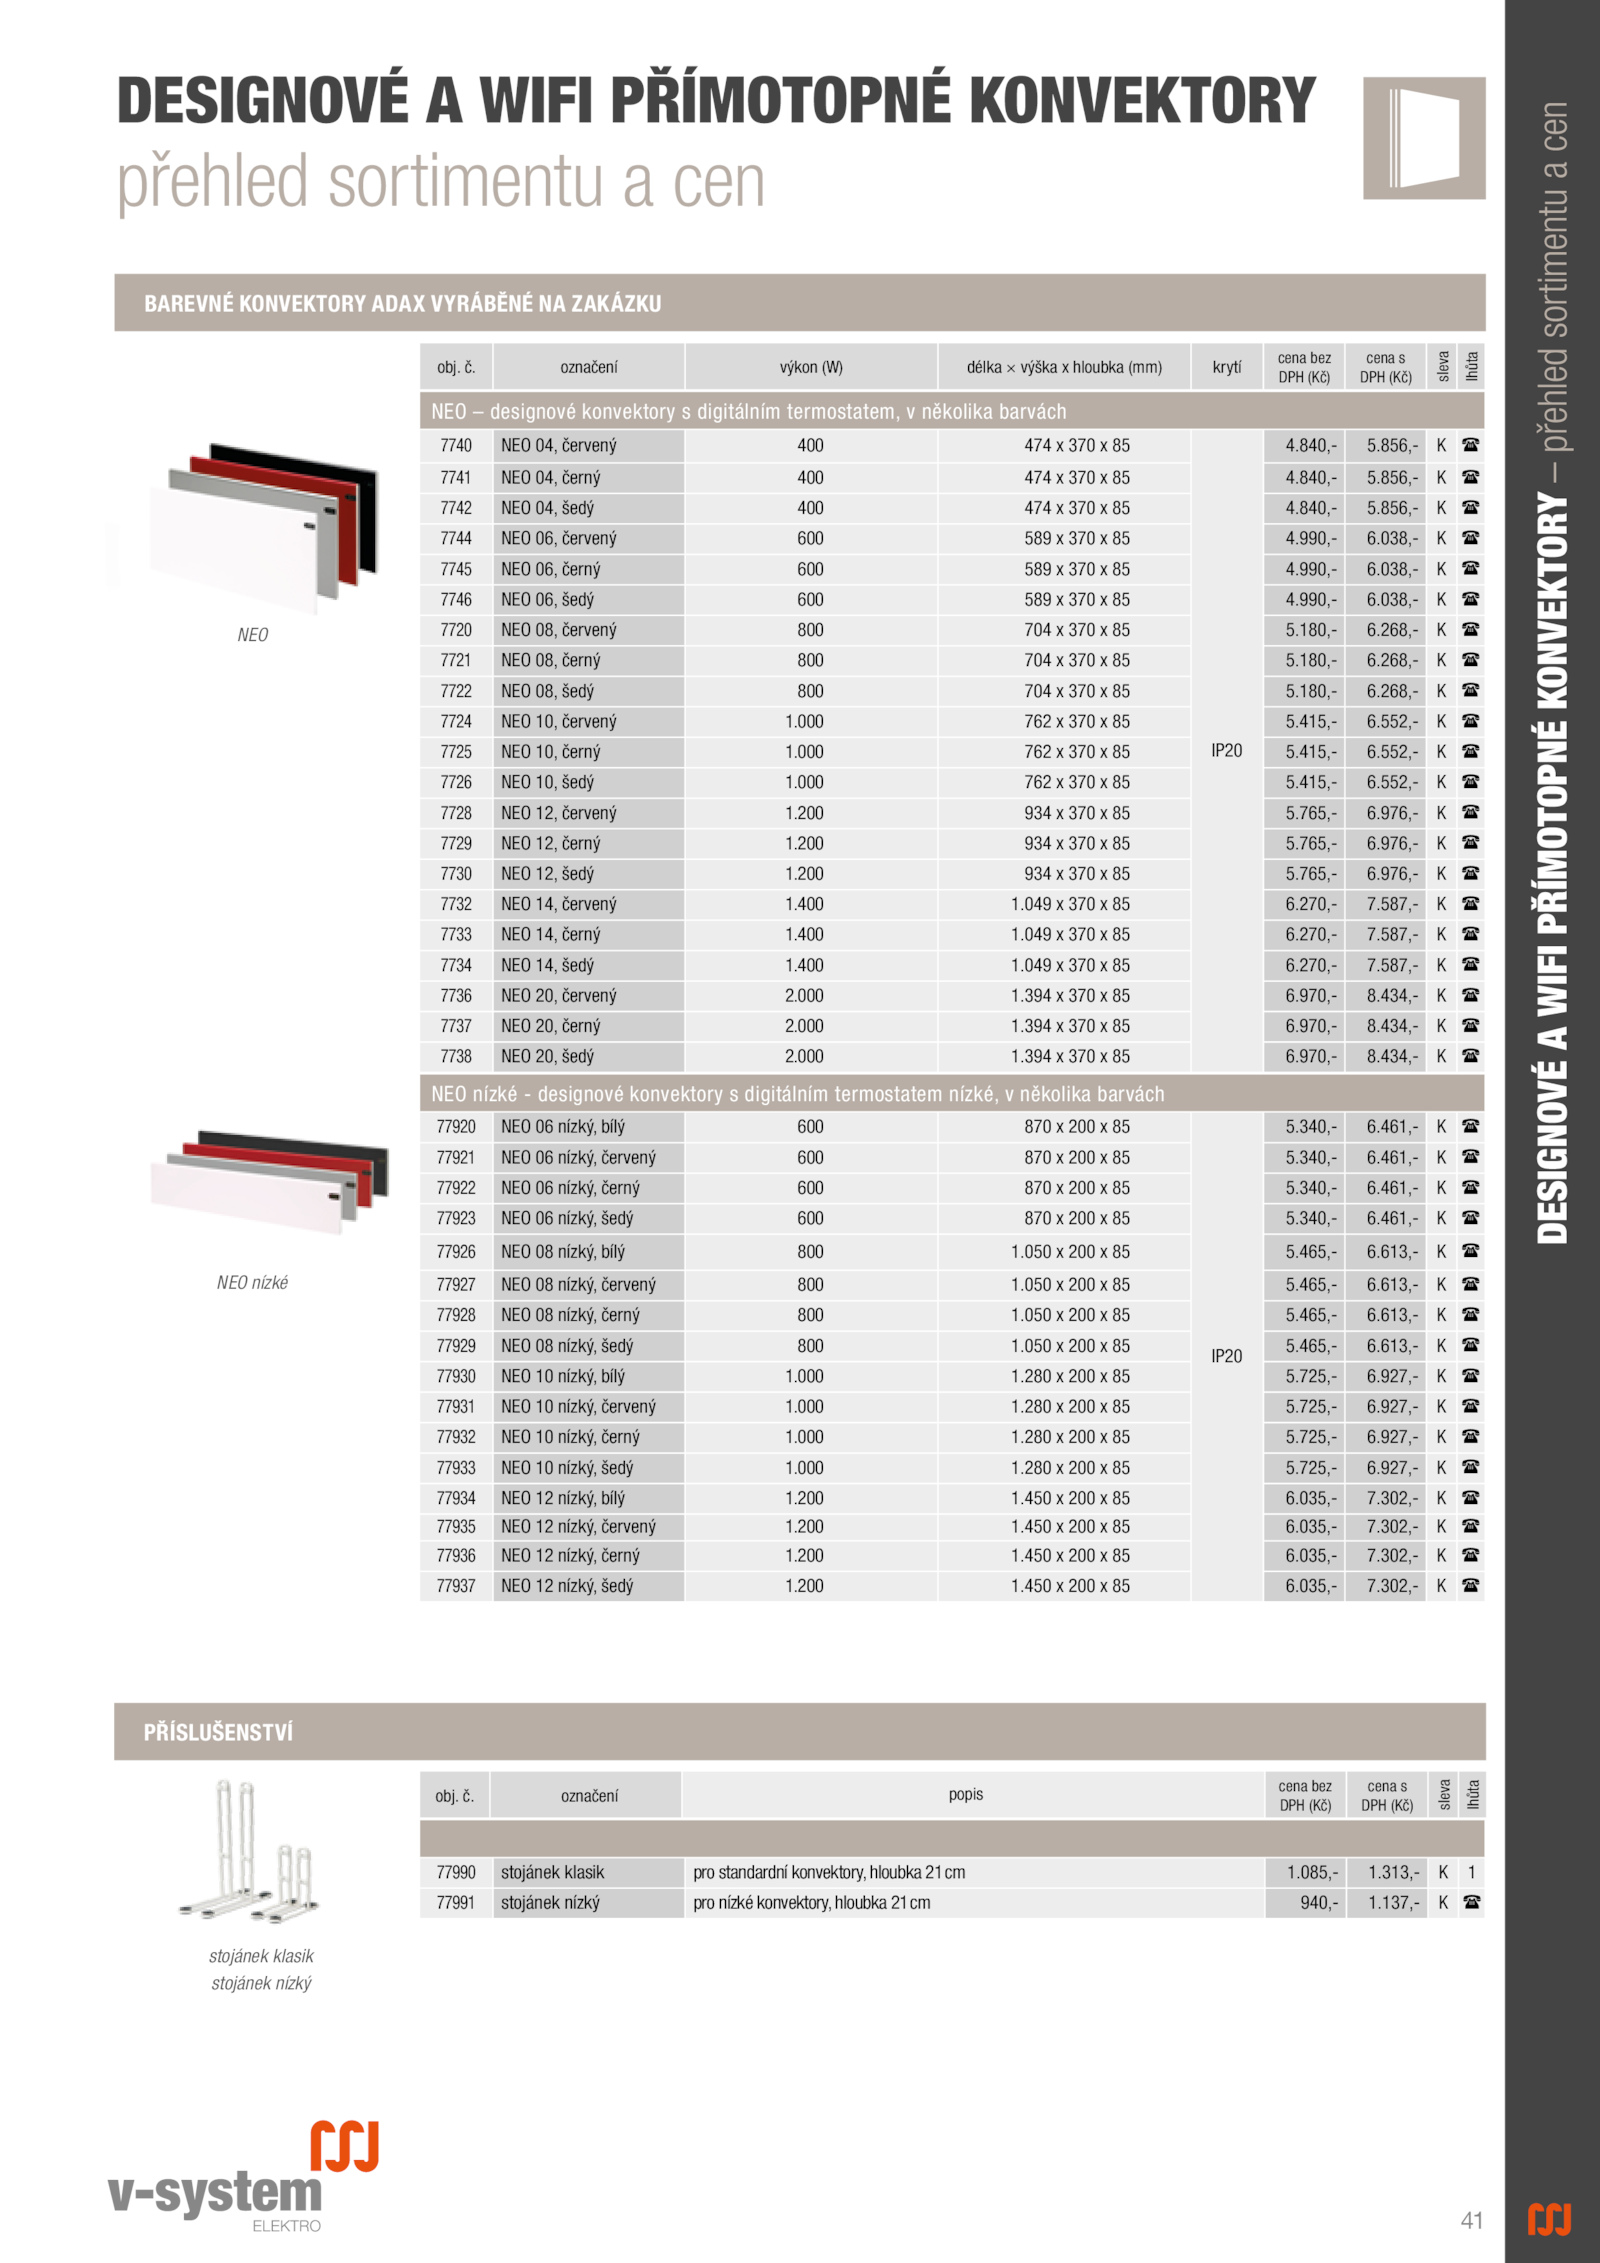This screenshot has width=1600, height=2263.
Task: Click the phone icon in row 7725
Action: coord(1471,751)
